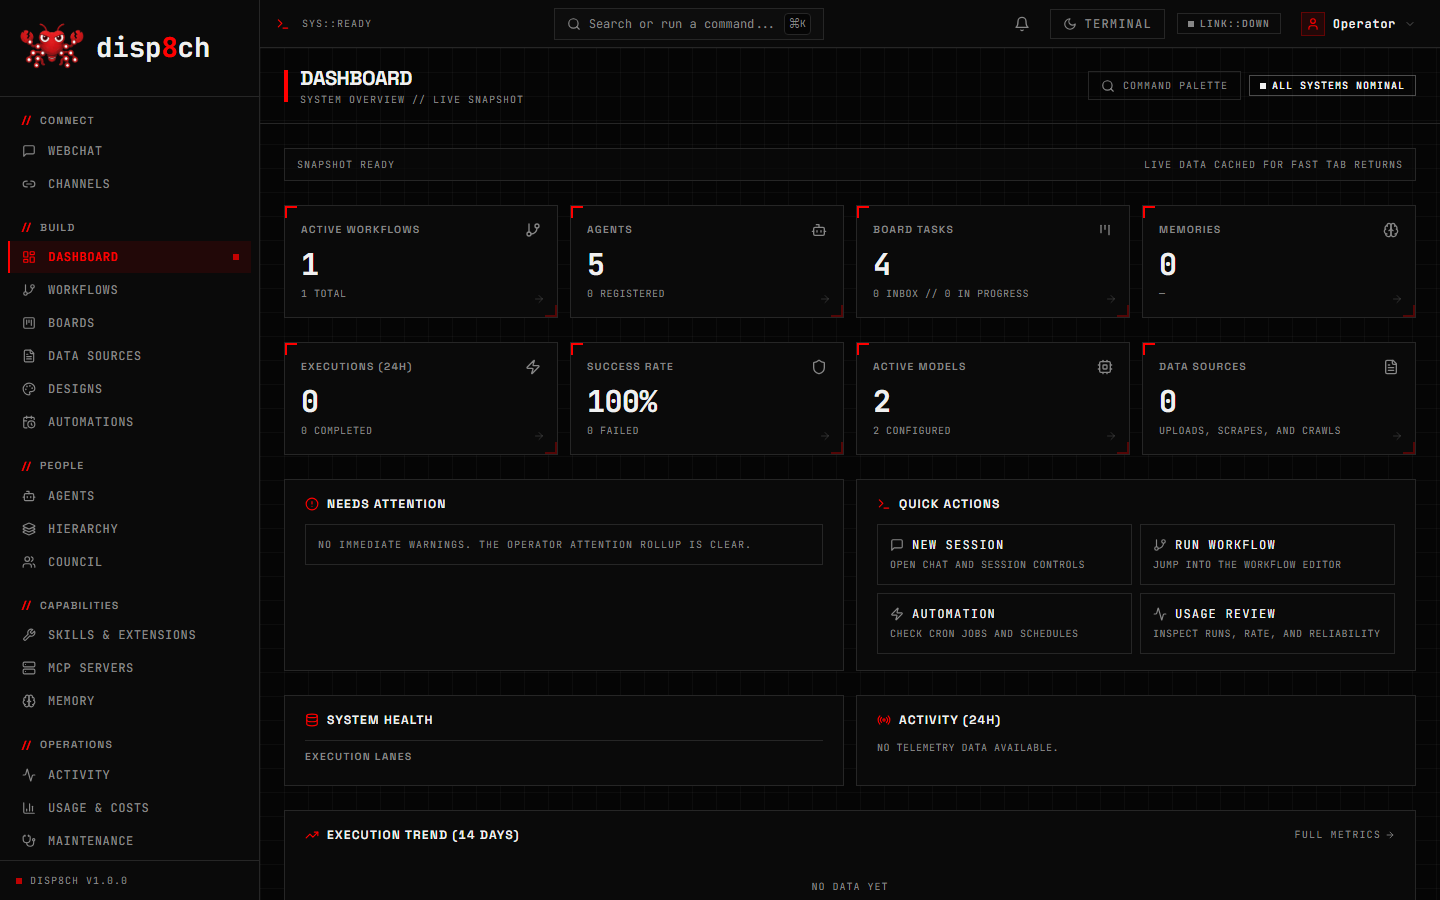Screen dimensions: 1440x900
Task: Click the document icon on Data Sources card
Action: pos(1391,367)
